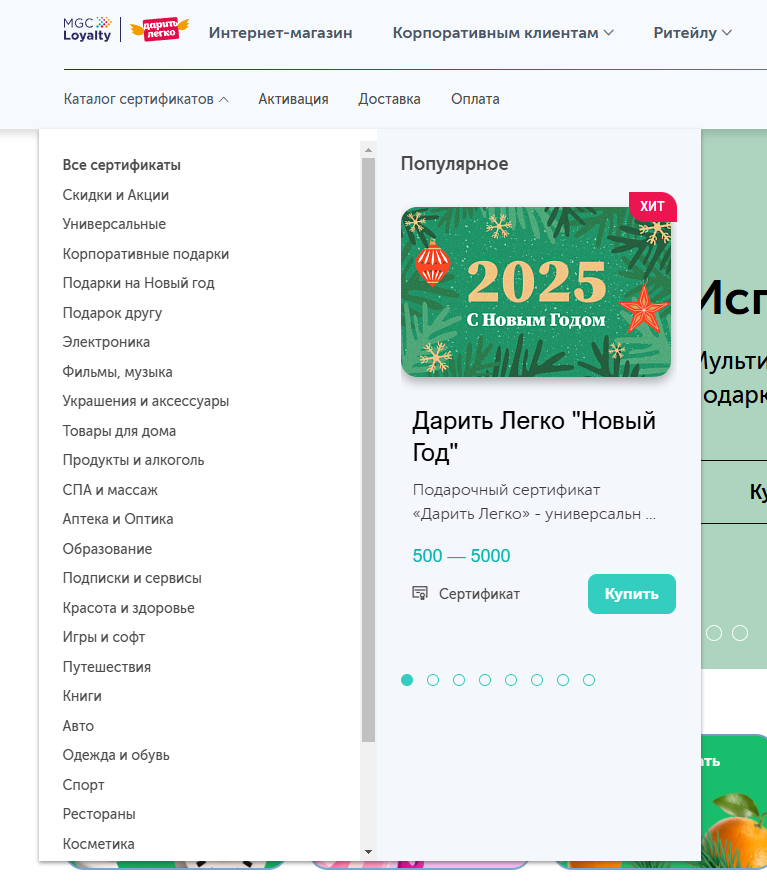Go to the third Популярное carousel slide dot

(x=459, y=680)
